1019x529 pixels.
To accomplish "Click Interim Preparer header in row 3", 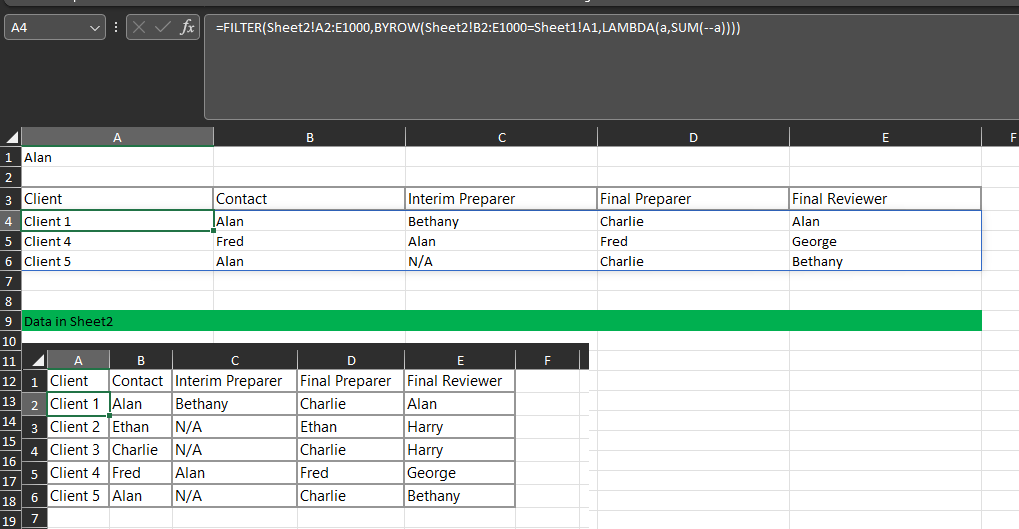I will (501, 199).
